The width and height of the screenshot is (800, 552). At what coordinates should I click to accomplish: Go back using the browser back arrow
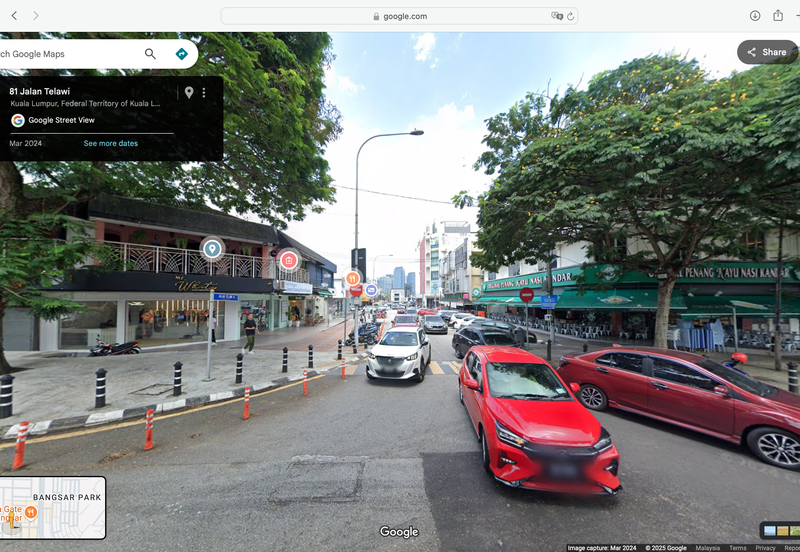(x=14, y=16)
